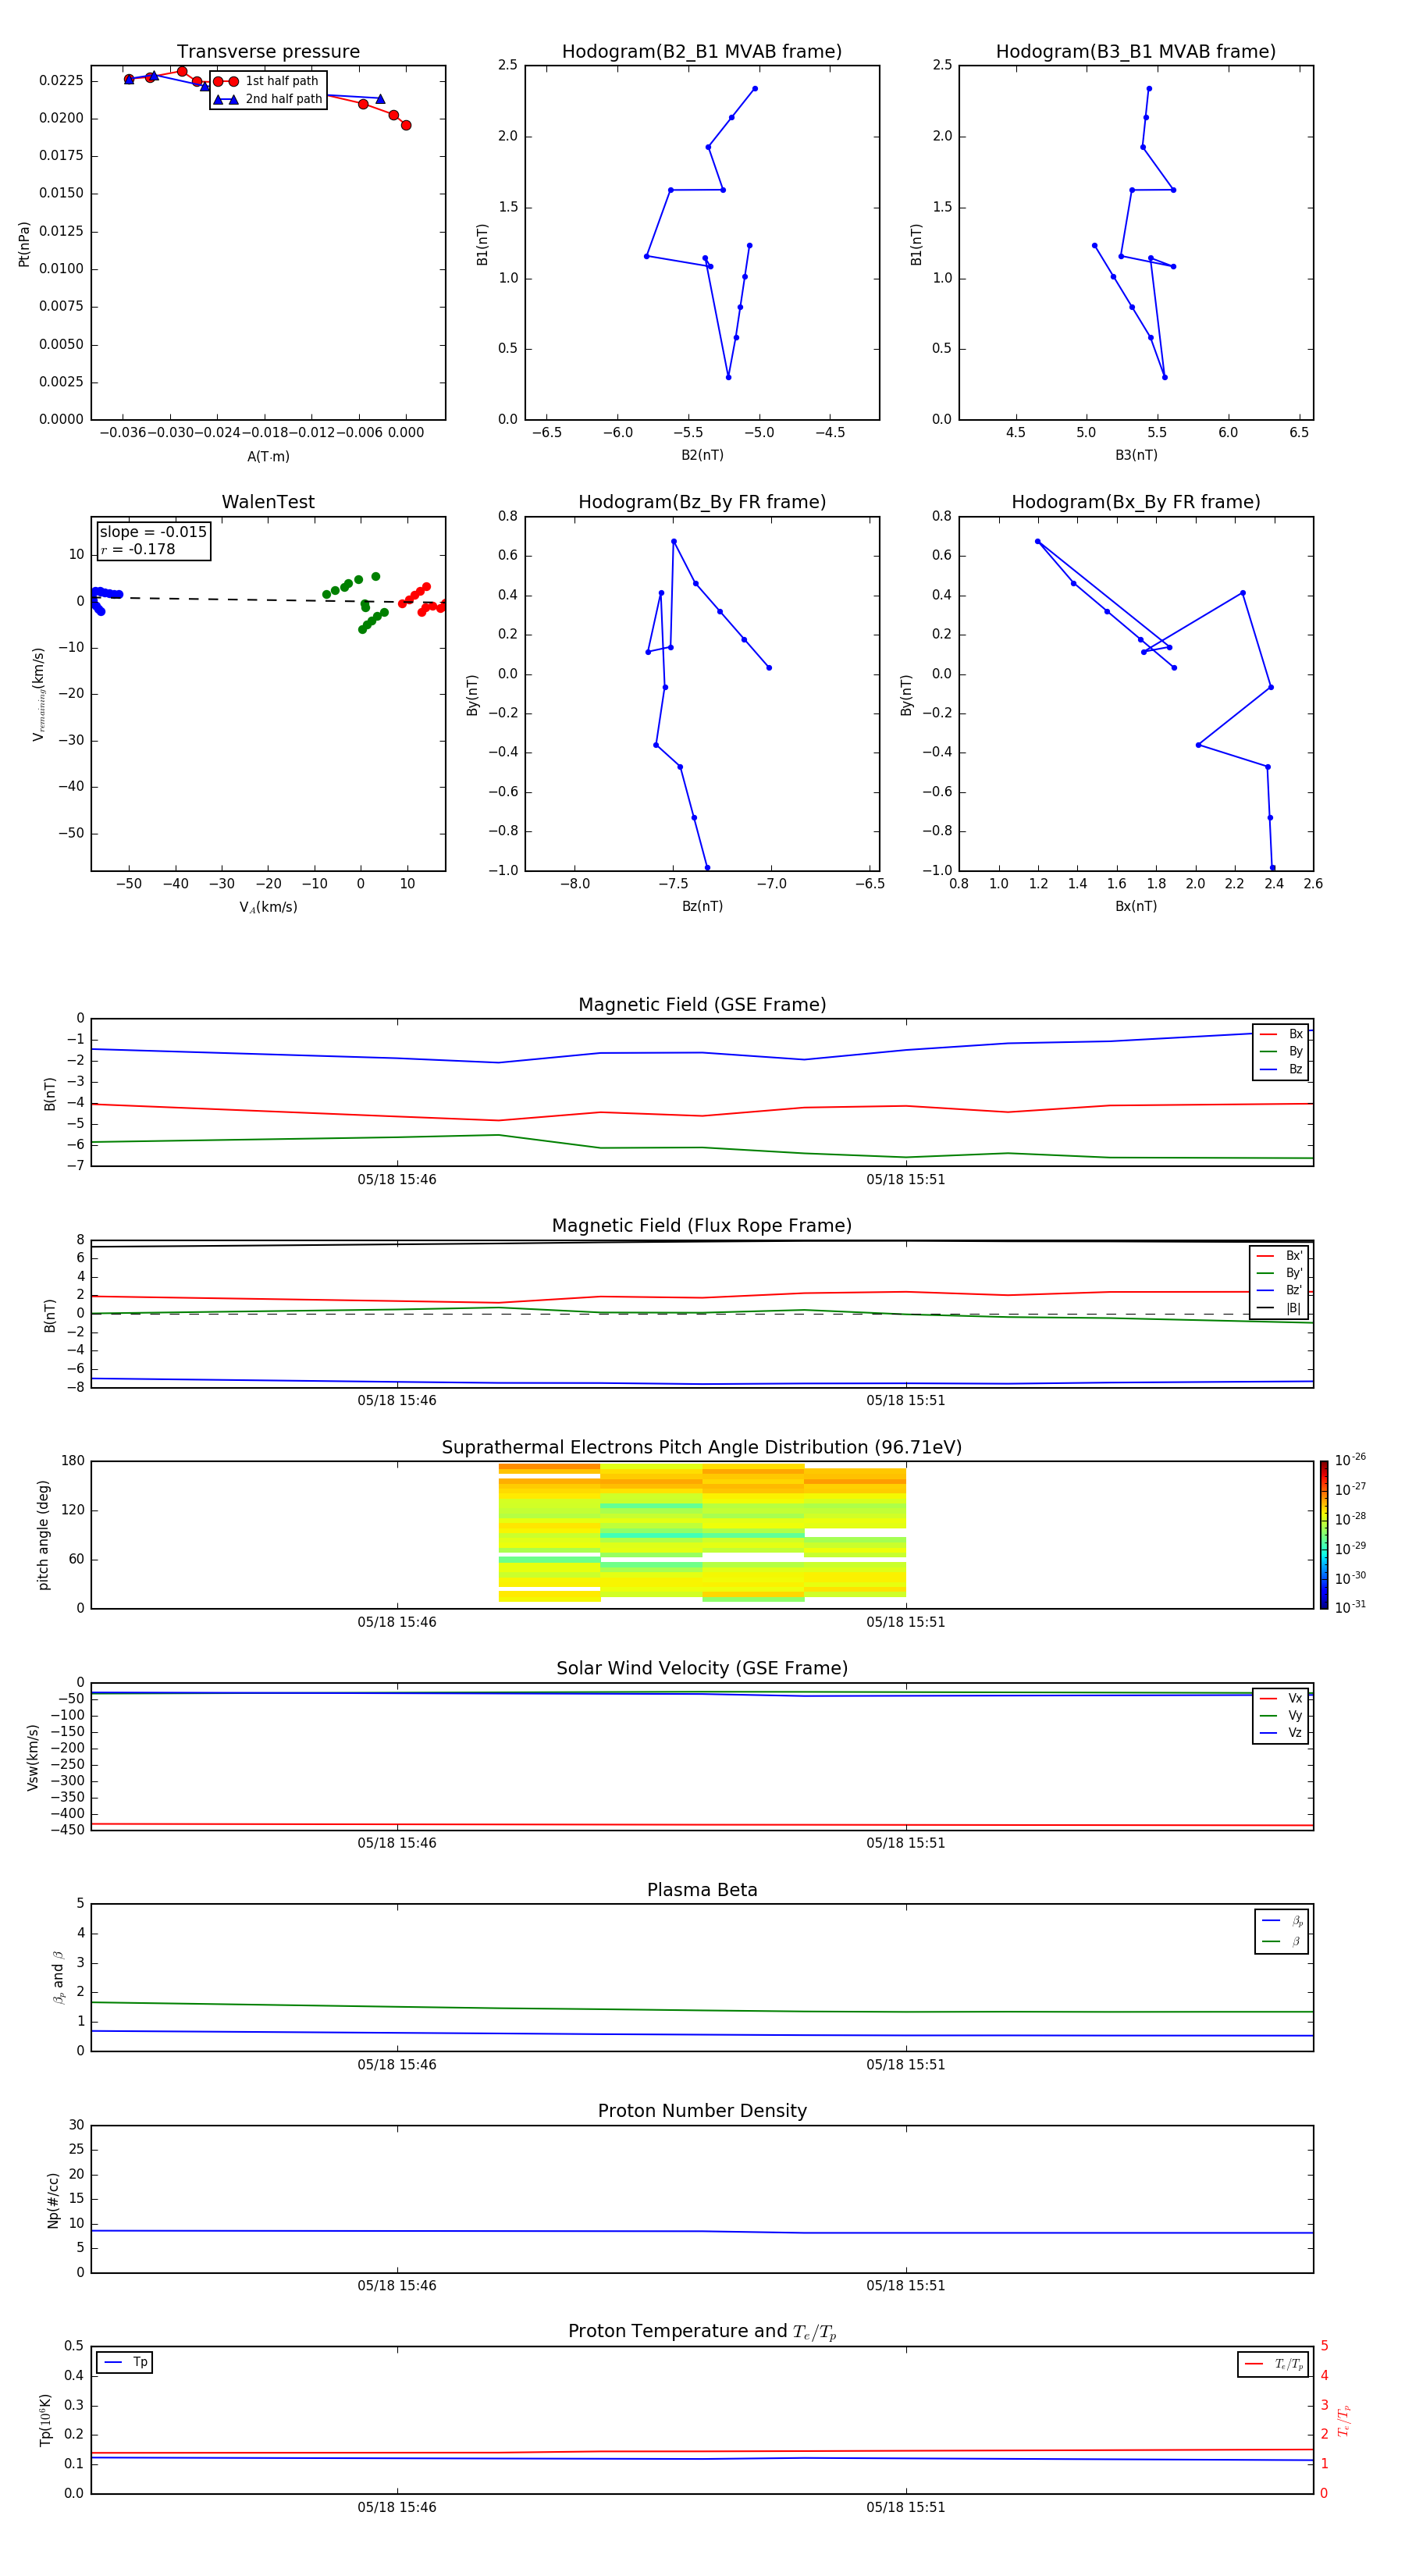Select the "Hodogram(Bx_By FR frame)" title
This screenshot has height=2576, width=1405.
pos(1136,502)
